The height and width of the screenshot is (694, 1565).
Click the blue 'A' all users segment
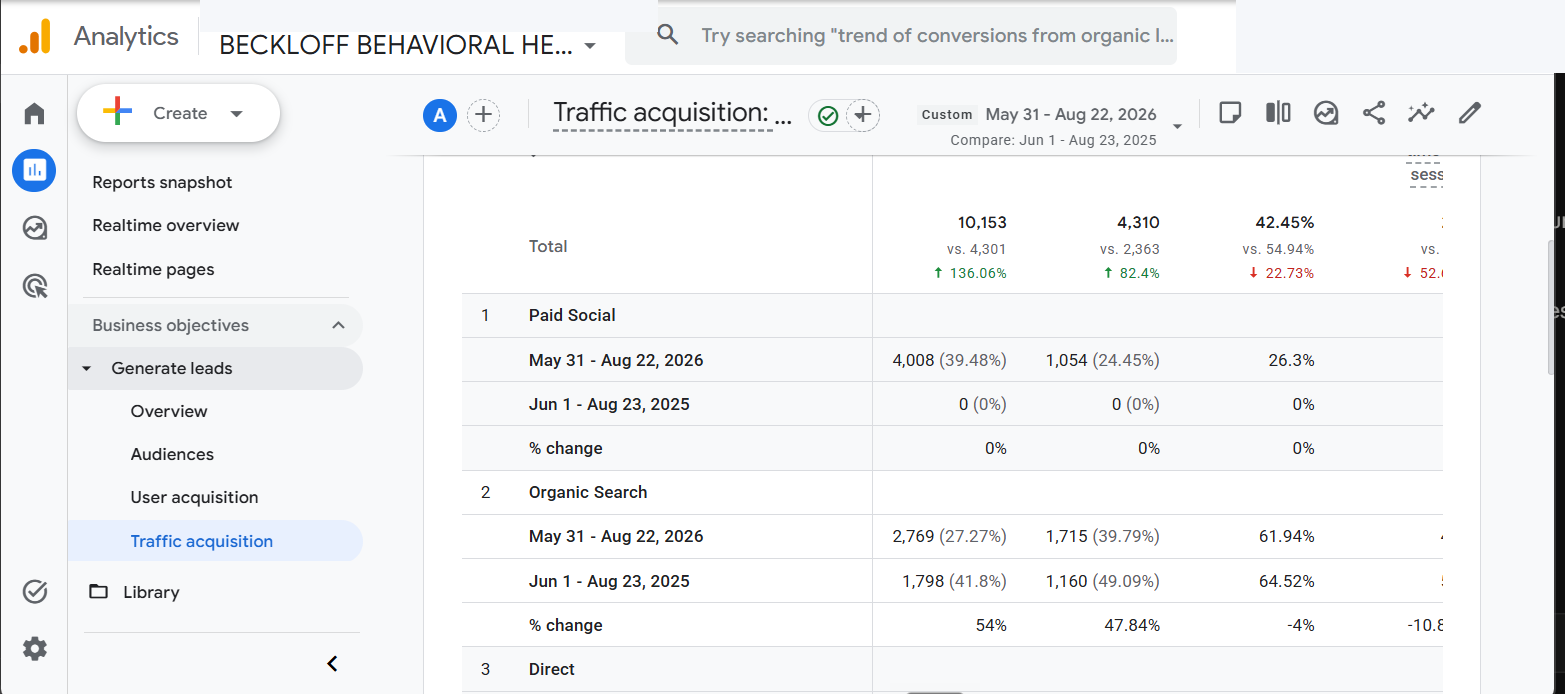[x=440, y=115]
